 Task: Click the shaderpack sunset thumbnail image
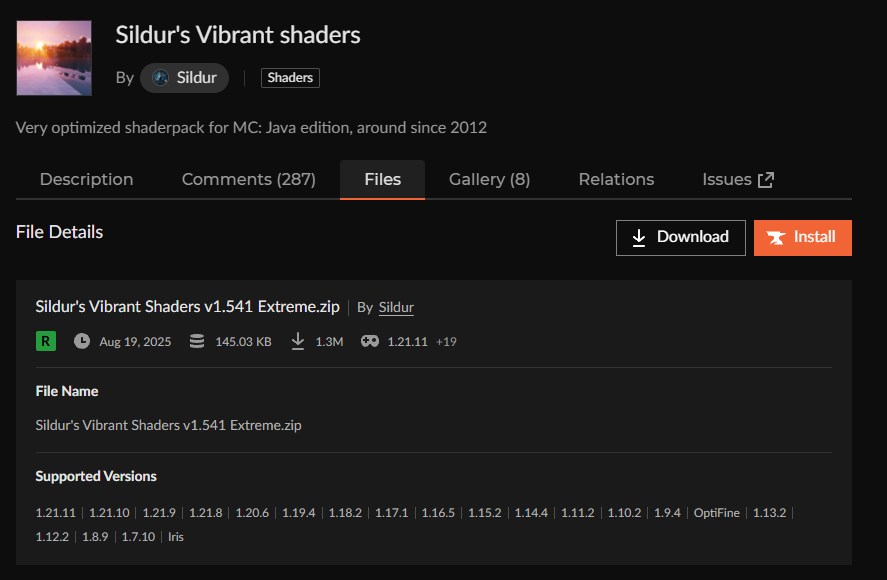[x=53, y=57]
